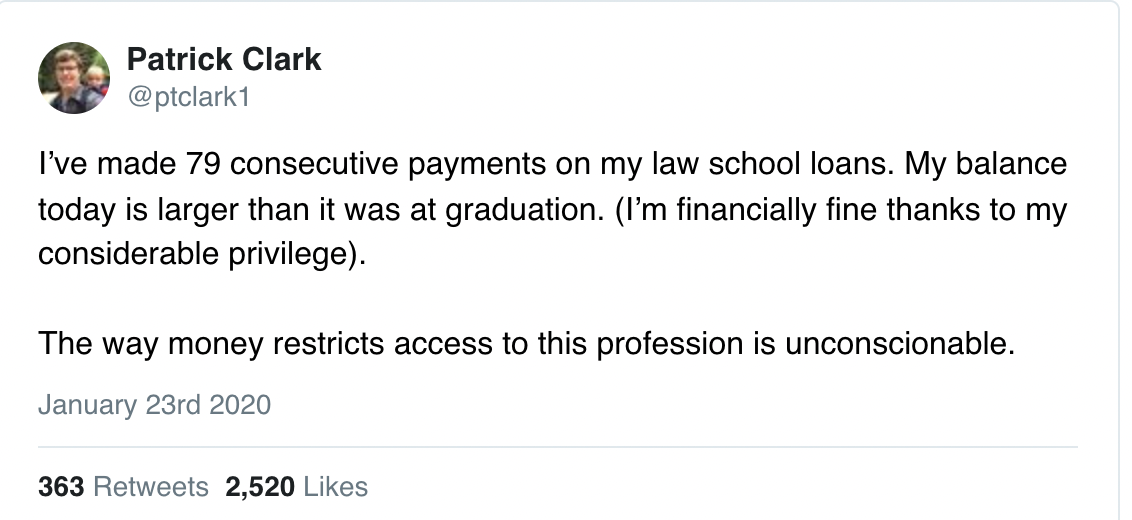Click the parenthetical 'I'm financially fine' text
Screen dimensions: 1132x520
[552, 232]
